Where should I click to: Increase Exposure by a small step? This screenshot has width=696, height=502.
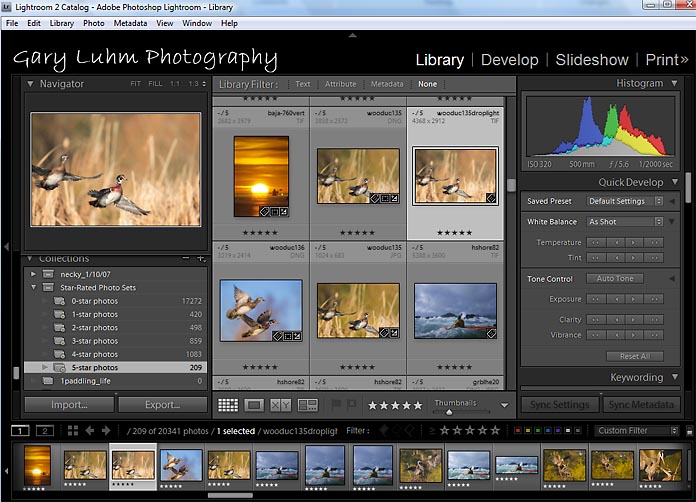tap(634, 299)
